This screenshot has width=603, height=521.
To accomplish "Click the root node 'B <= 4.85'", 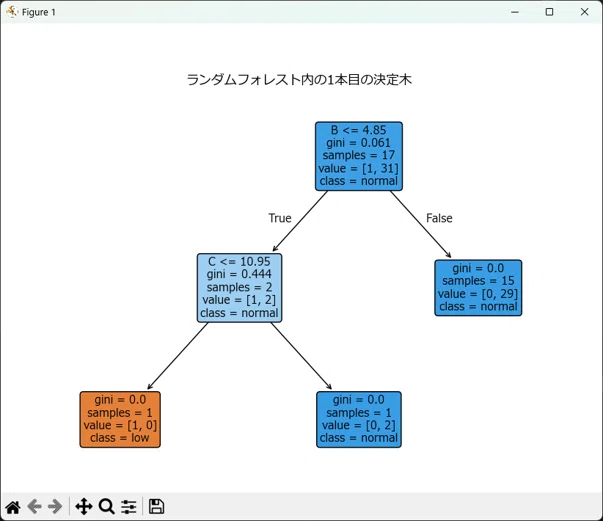I will 359,156.
